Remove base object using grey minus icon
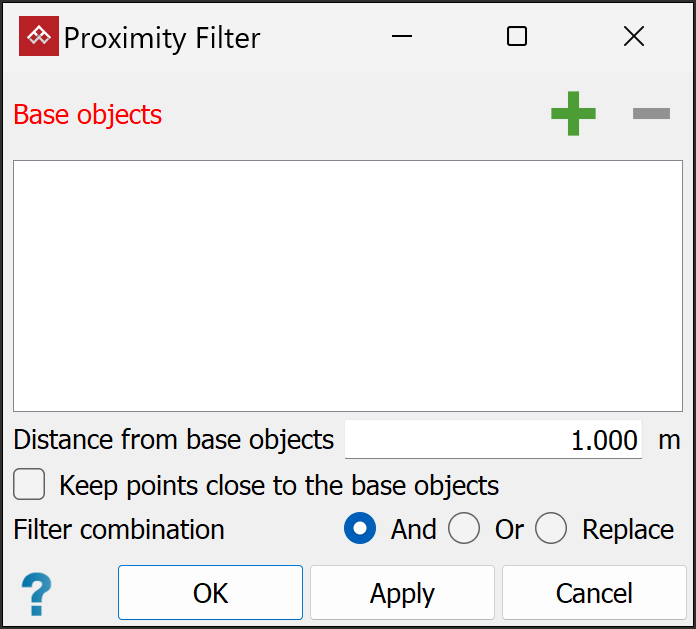 pos(651,114)
